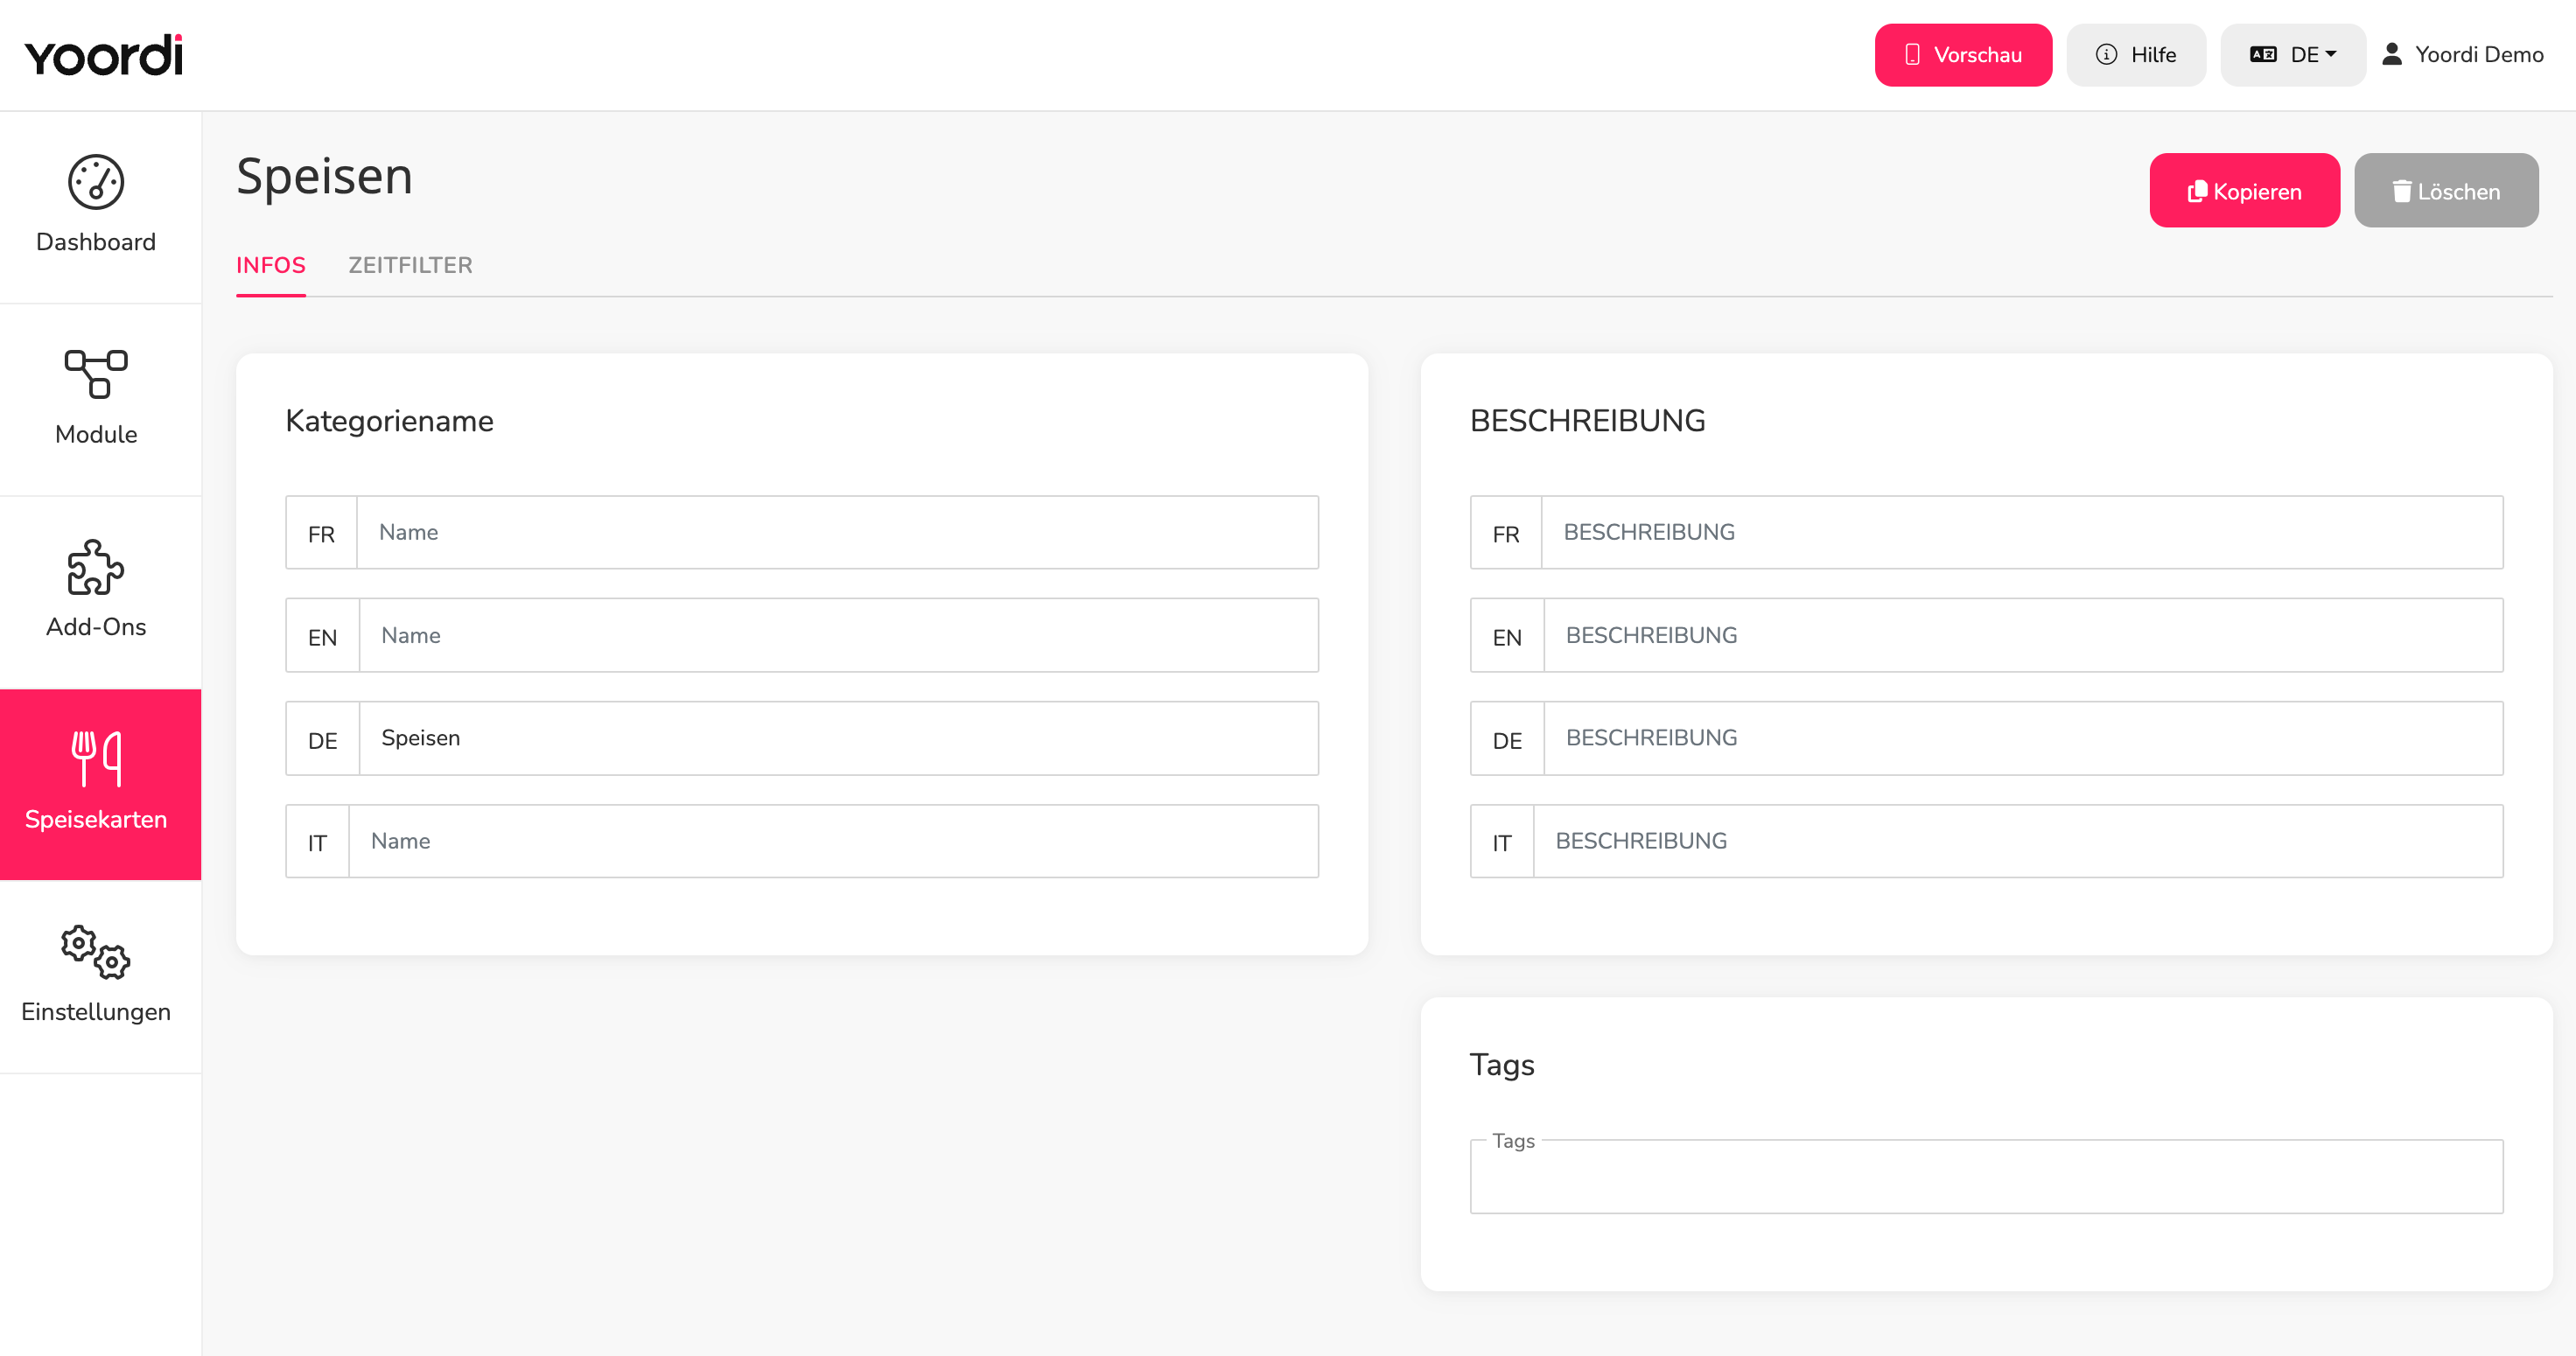
Task: Open the Einstellungen gears icon
Action: (96, 951)
